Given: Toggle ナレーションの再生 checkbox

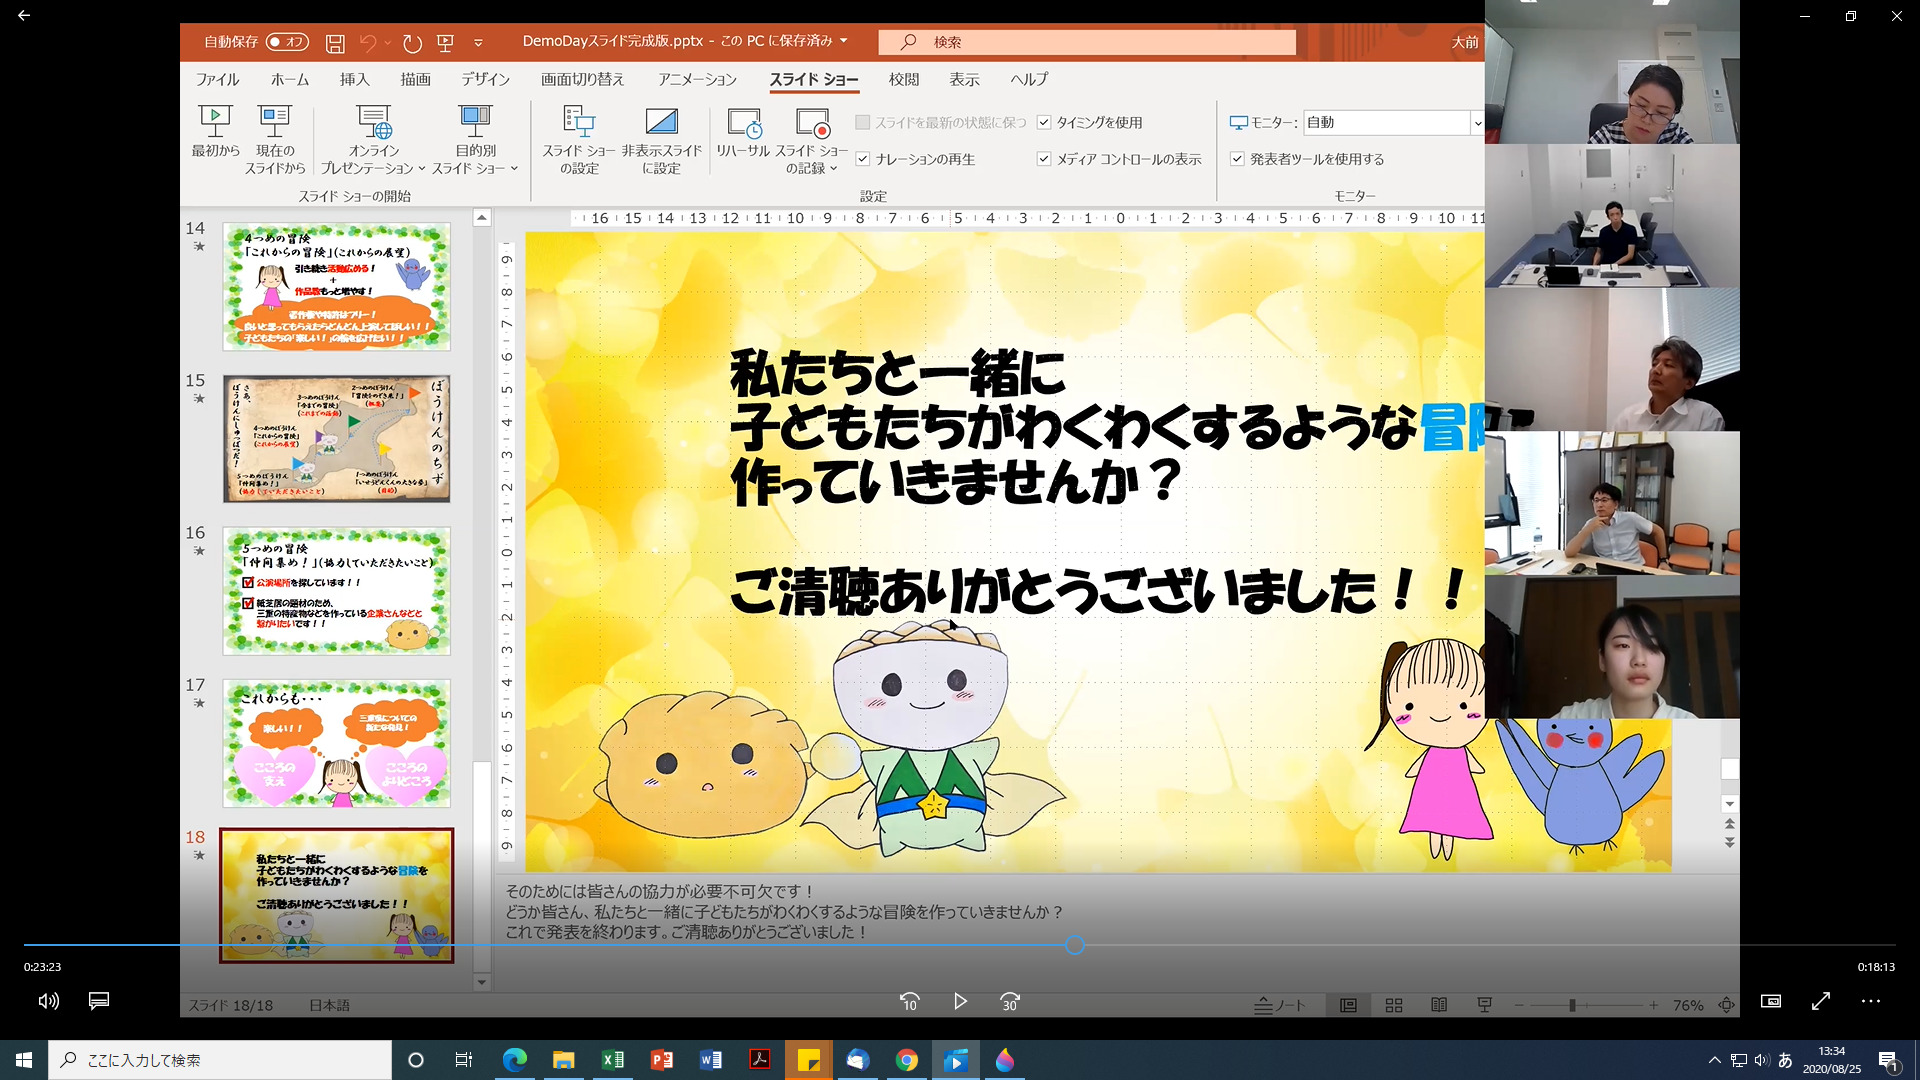Looking at the screenshot, I should click(863, 159).
